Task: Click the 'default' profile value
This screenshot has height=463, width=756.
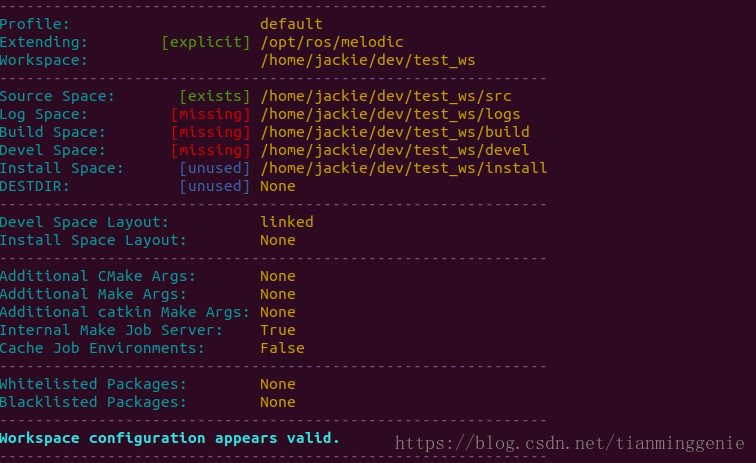Action: pos(291,24)
